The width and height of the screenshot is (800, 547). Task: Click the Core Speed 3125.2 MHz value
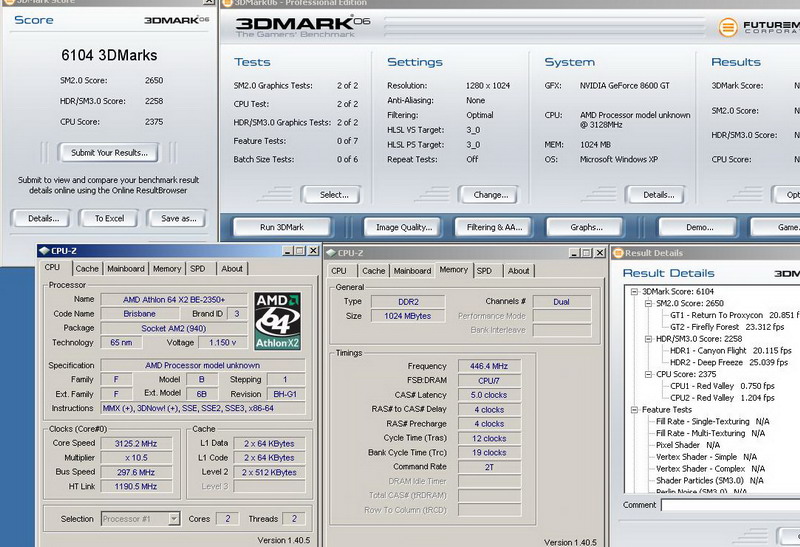[x=136, y=443]
